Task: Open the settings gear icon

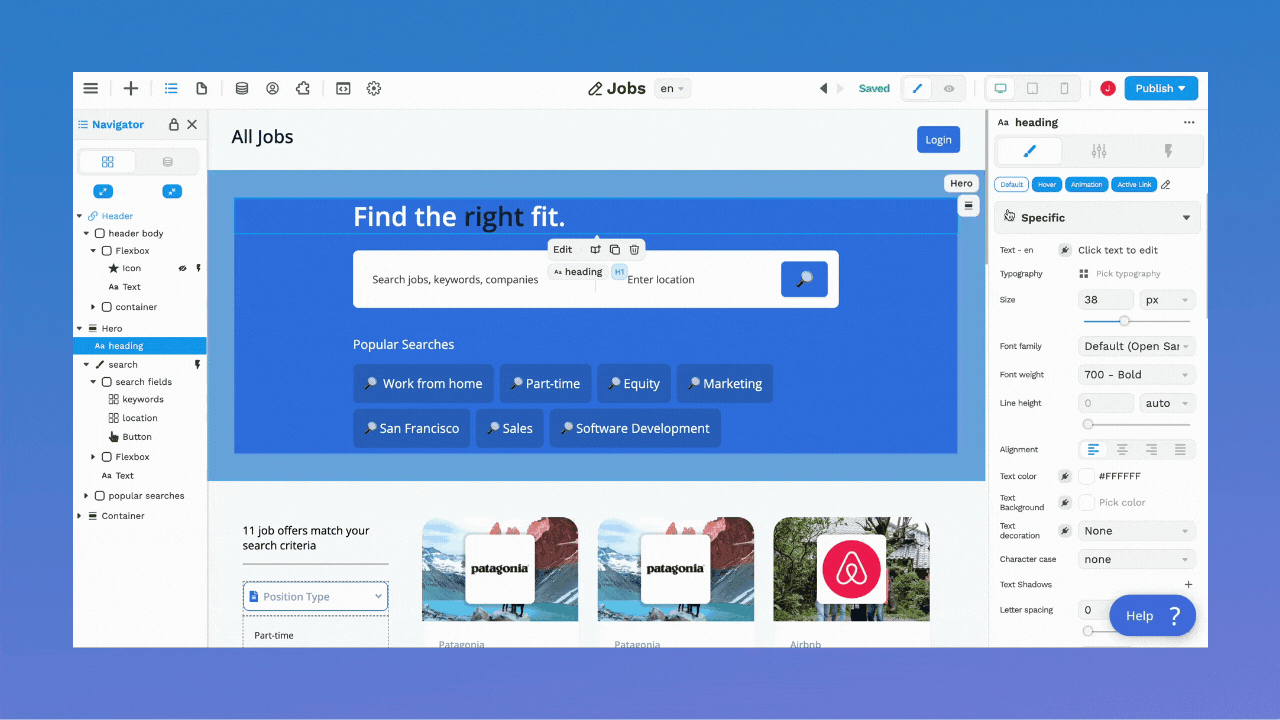Action: 374,88
